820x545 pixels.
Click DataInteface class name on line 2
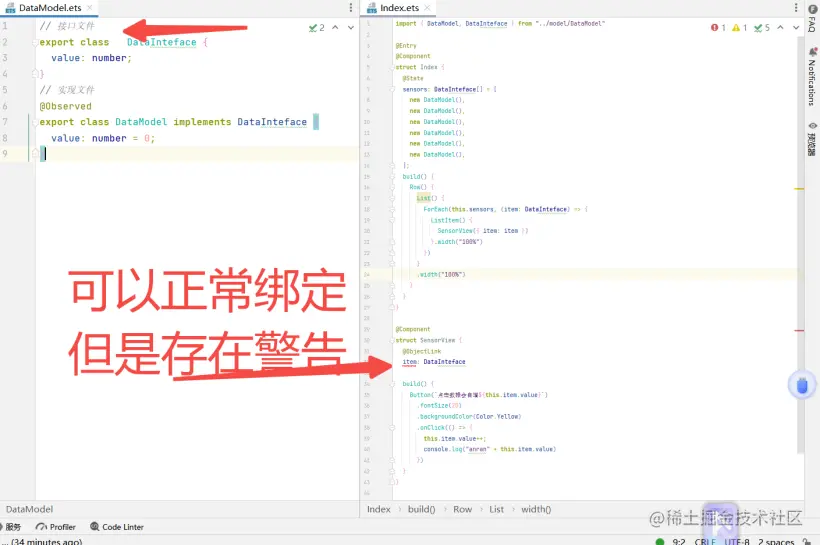point(162,42)
